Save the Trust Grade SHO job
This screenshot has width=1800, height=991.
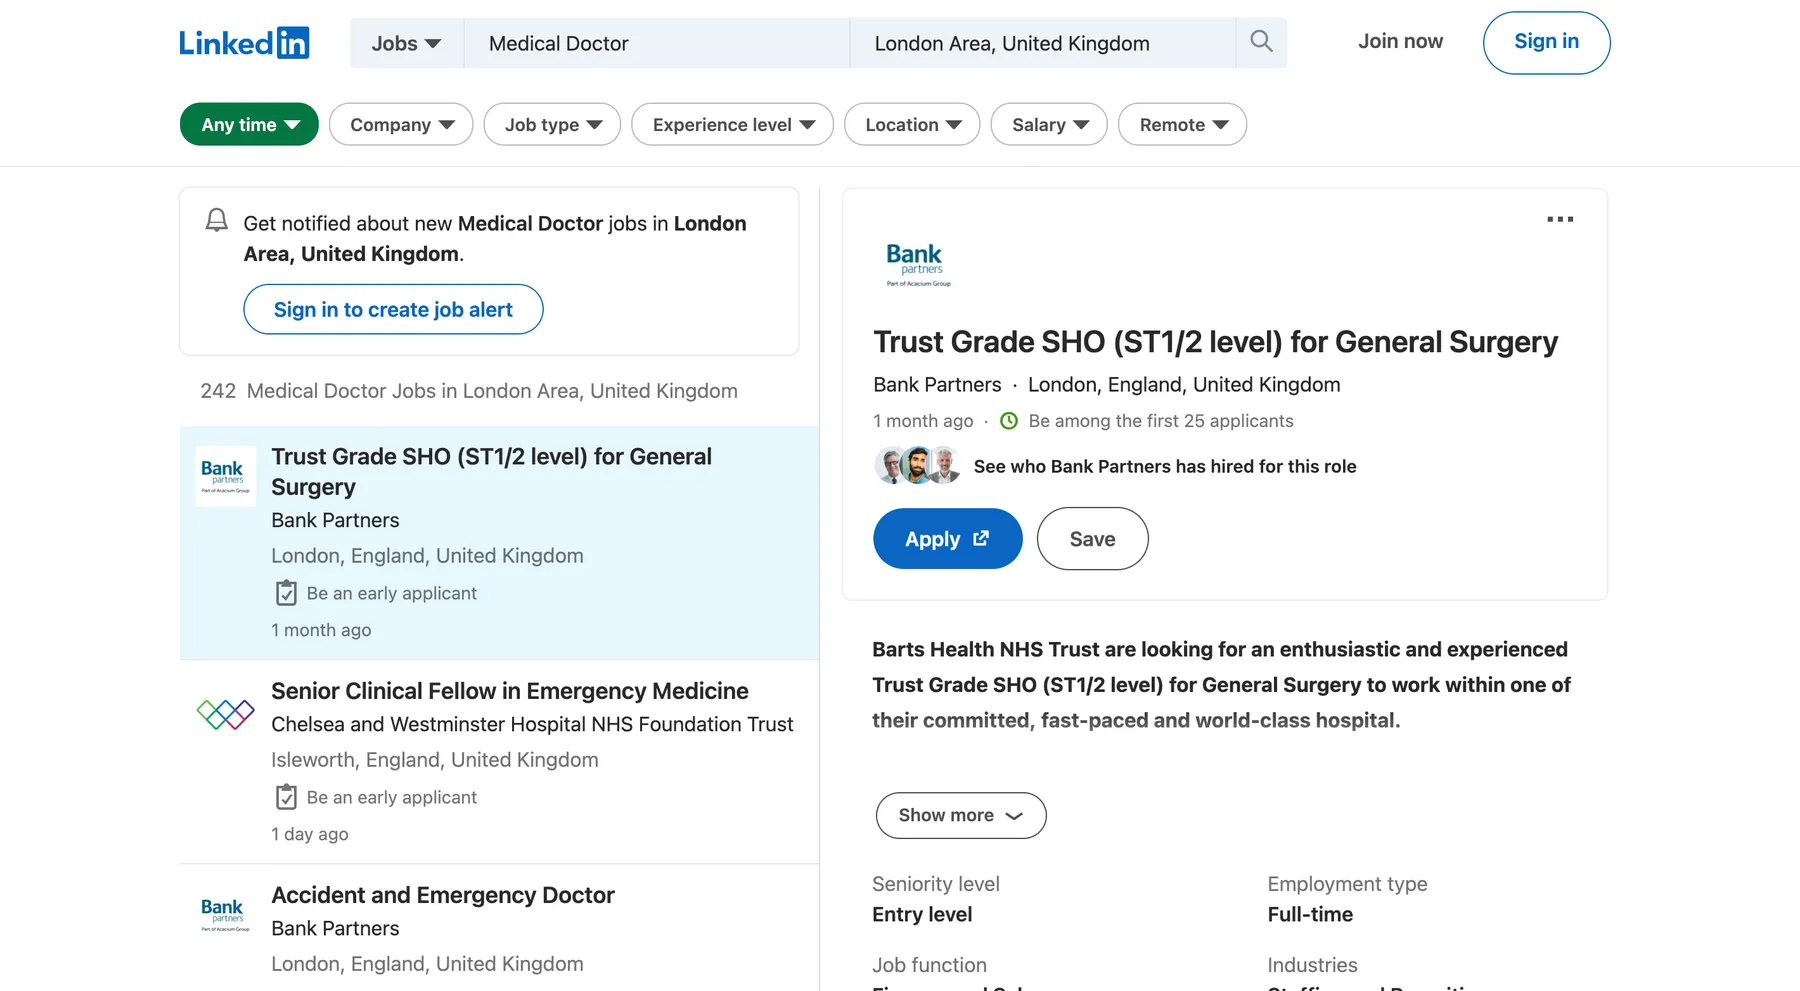click(x=1092, y=539)
